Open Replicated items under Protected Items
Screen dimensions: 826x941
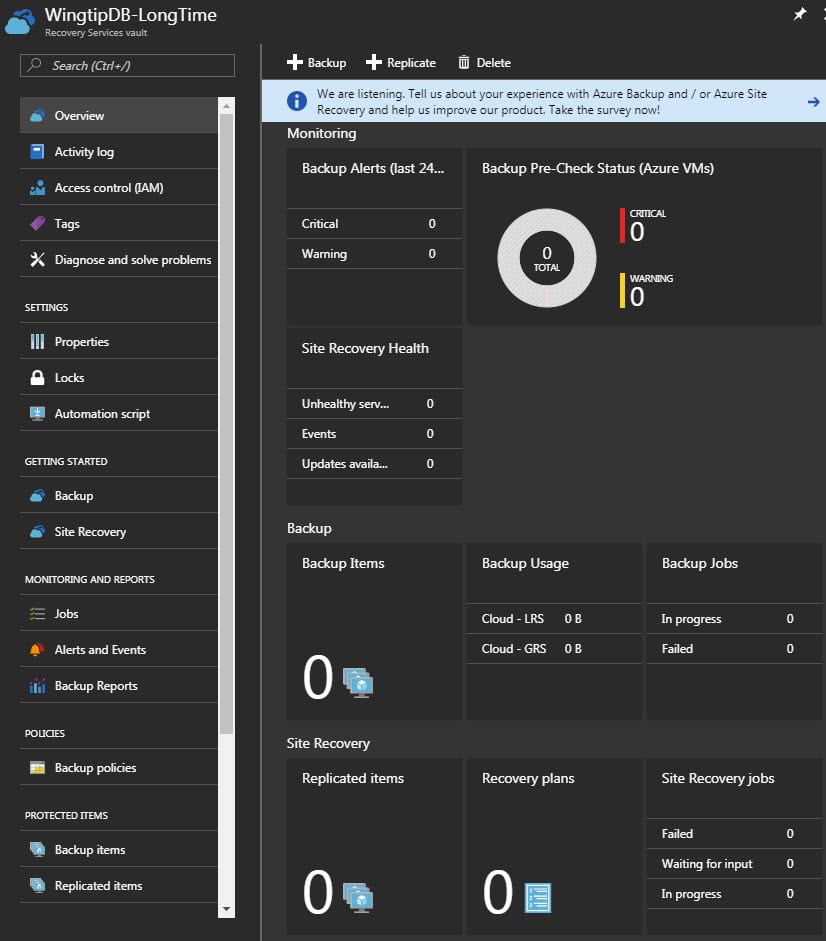[x=119, y=886]
